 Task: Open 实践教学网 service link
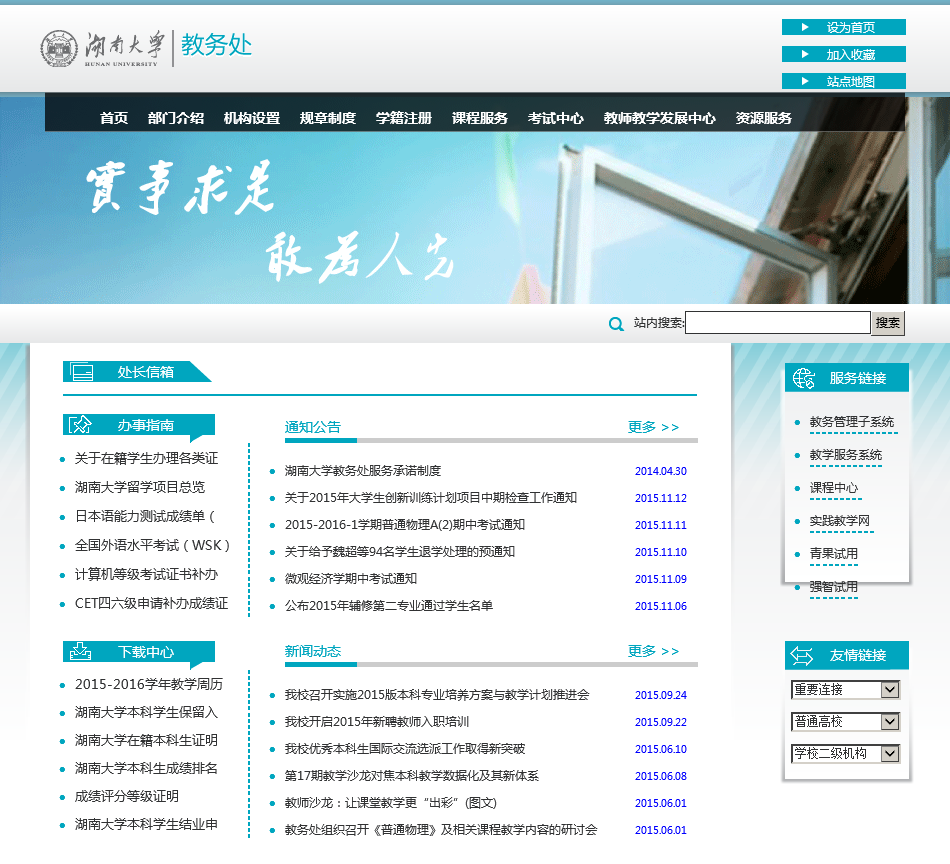click(x=840, y=520)
